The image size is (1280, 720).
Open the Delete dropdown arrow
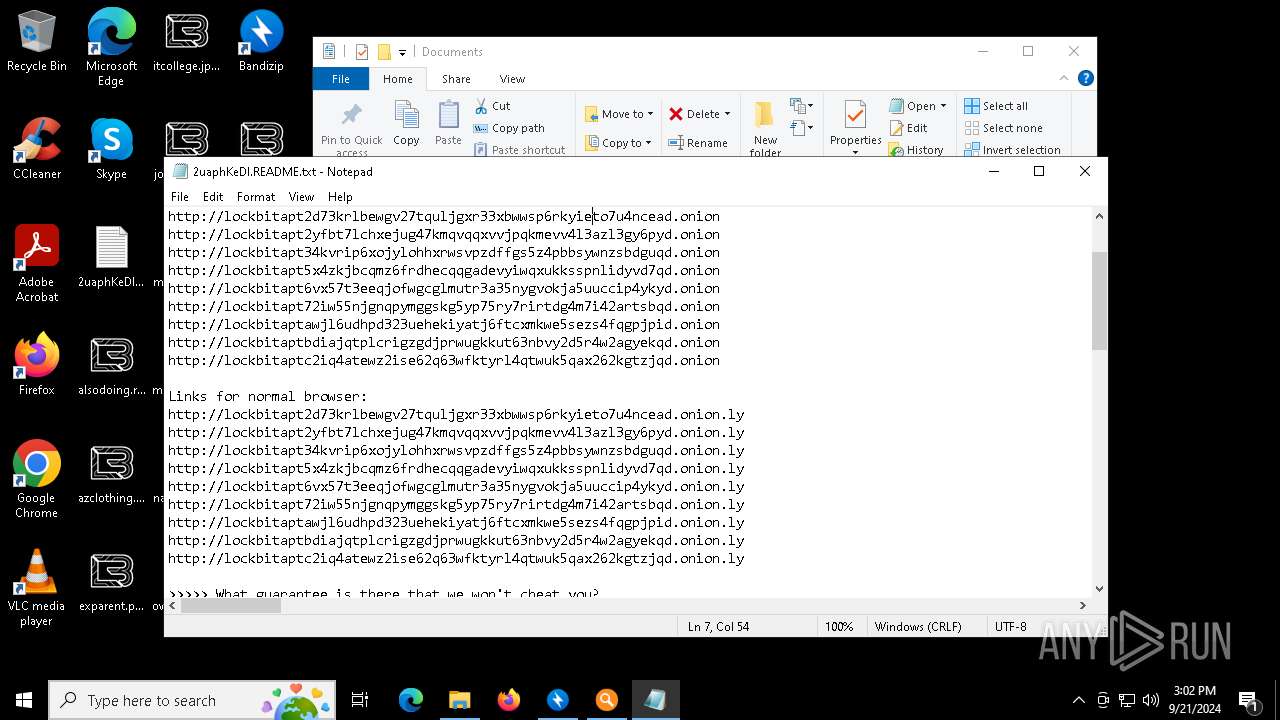click(727, 114)
